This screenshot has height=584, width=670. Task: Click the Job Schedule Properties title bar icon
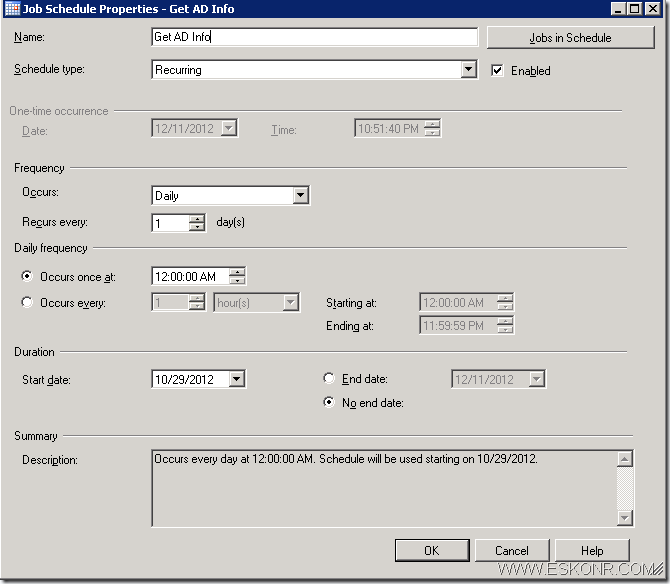[x=12, y=9]
